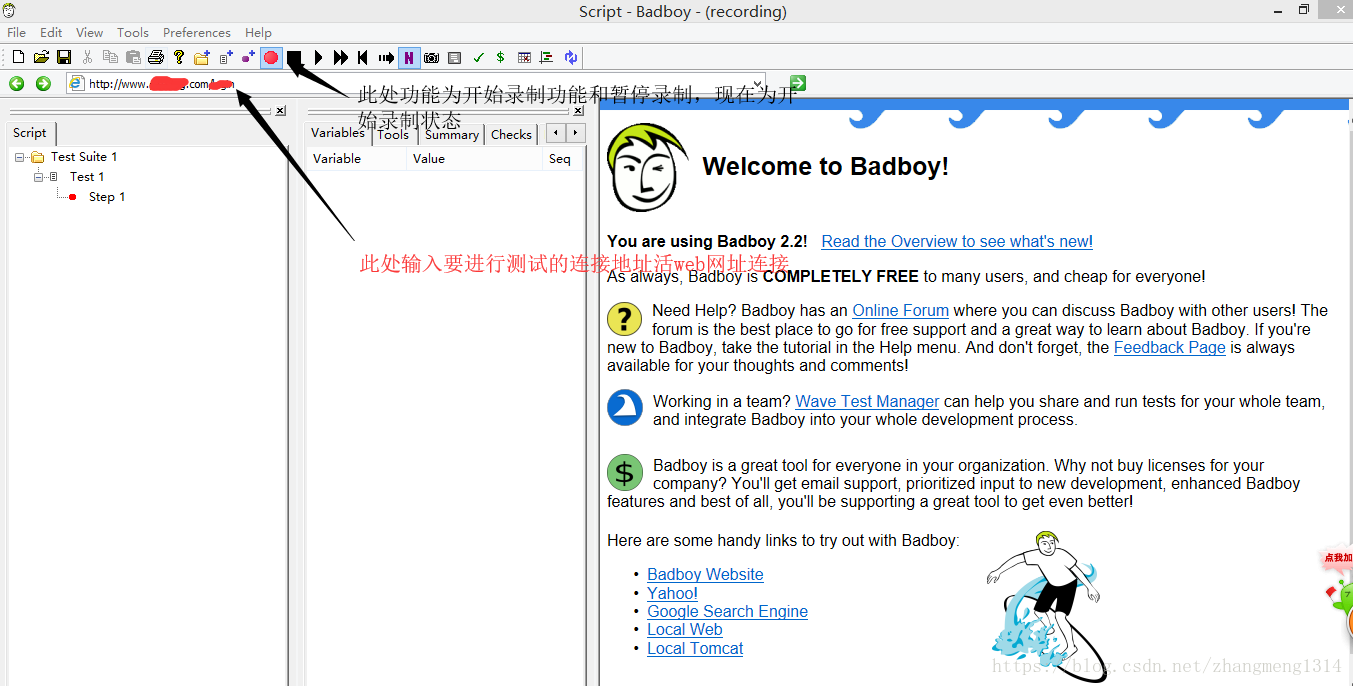Close the Script panel with its X
Image resolution: width=1353 pixels, height=686 pixels.
click(x=280, y=111)
